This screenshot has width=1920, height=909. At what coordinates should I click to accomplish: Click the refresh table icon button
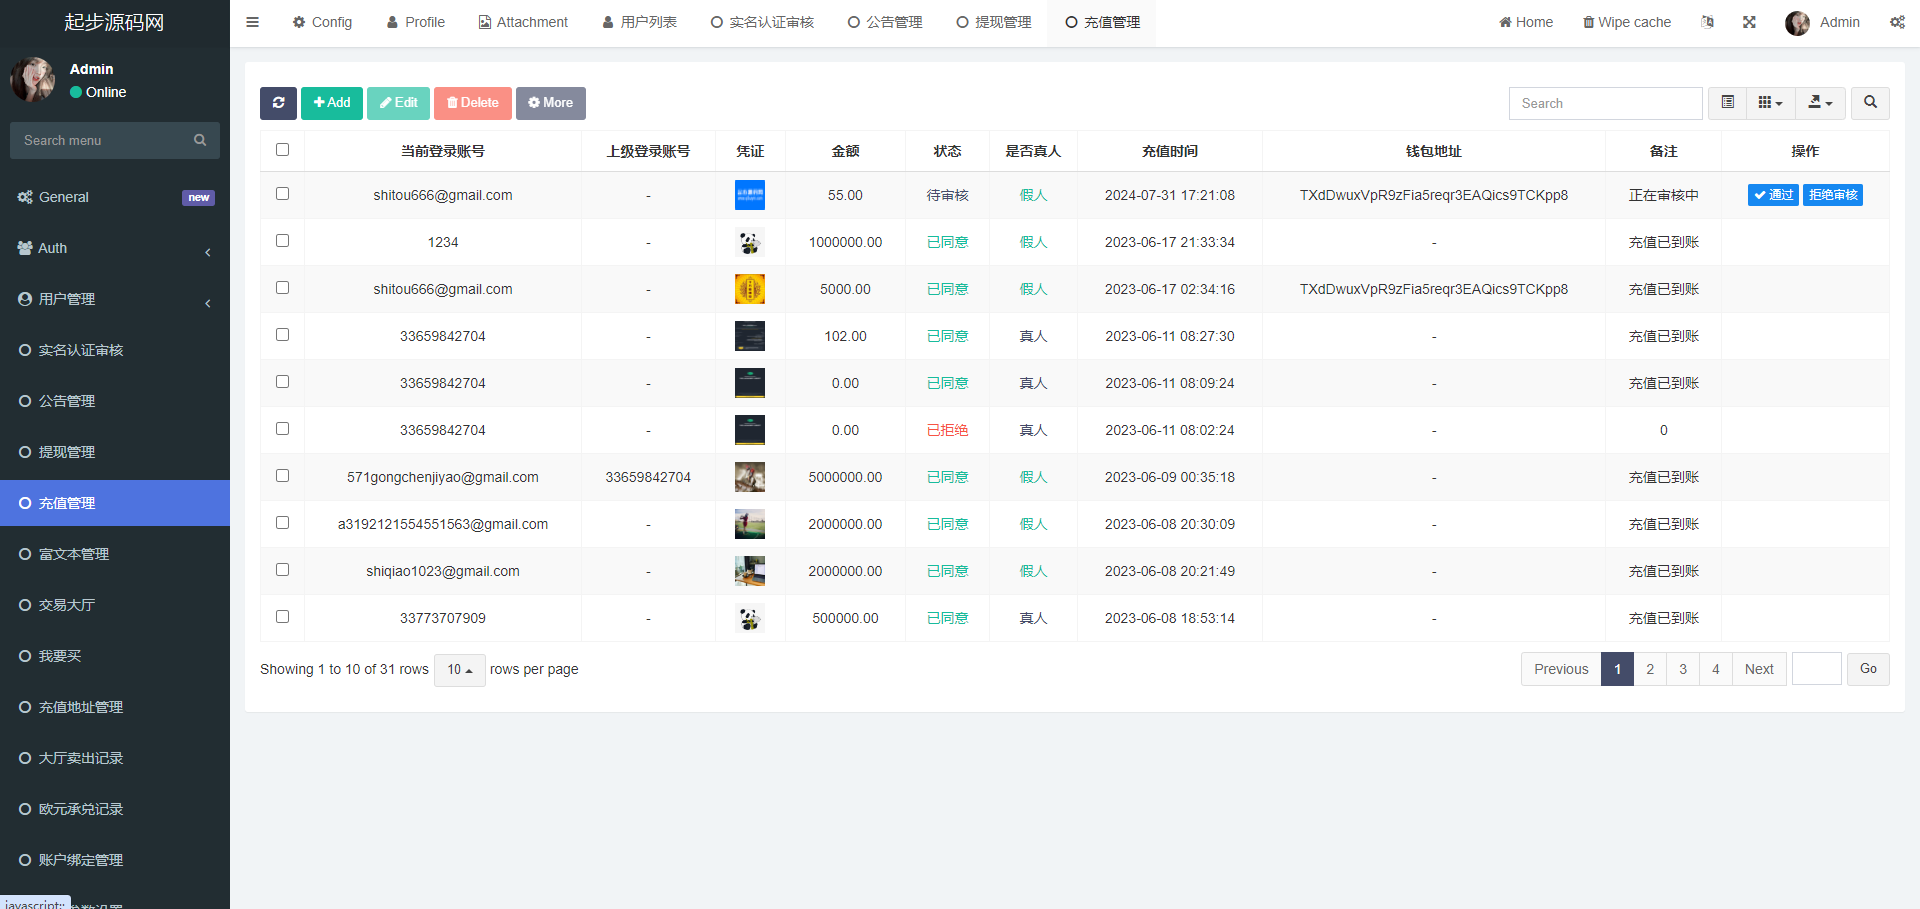point(278,103)
